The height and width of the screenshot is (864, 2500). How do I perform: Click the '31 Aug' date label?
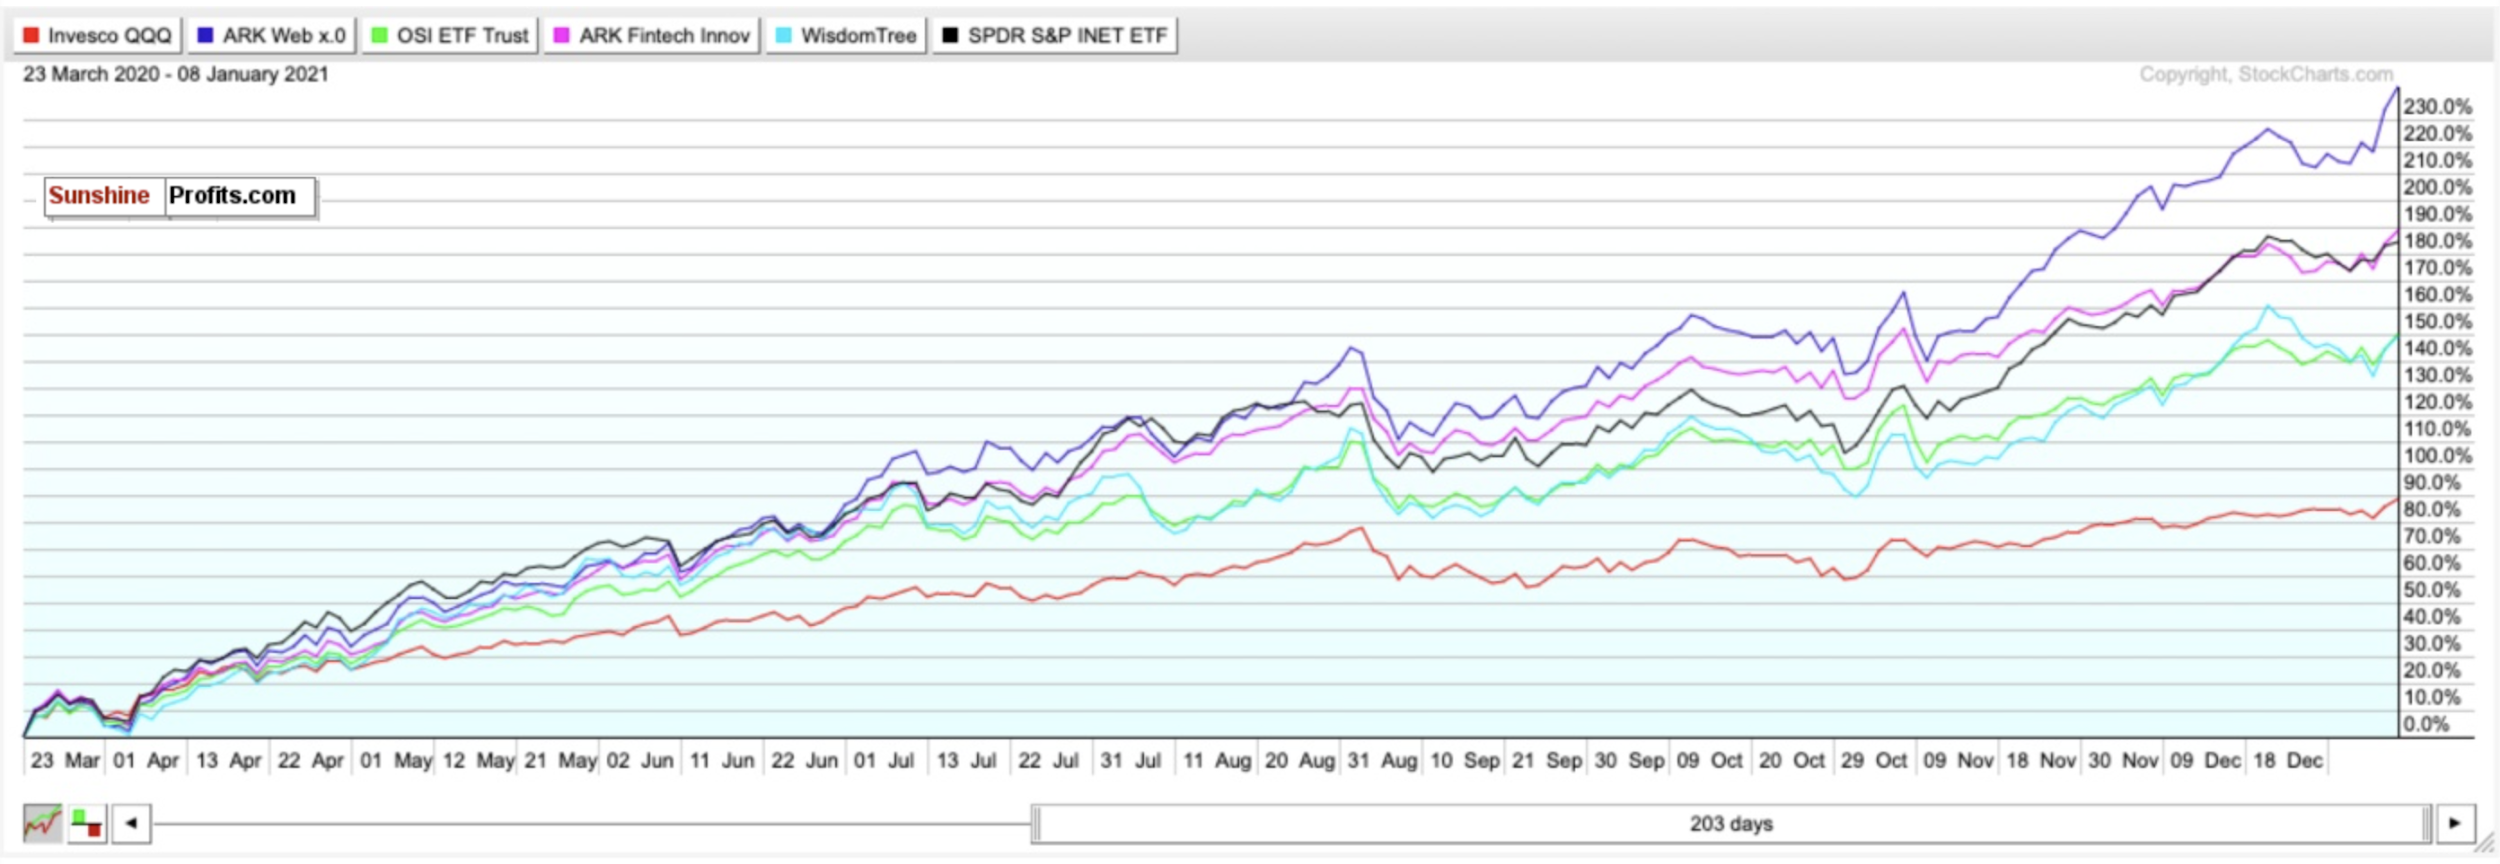pos(1382,760)
